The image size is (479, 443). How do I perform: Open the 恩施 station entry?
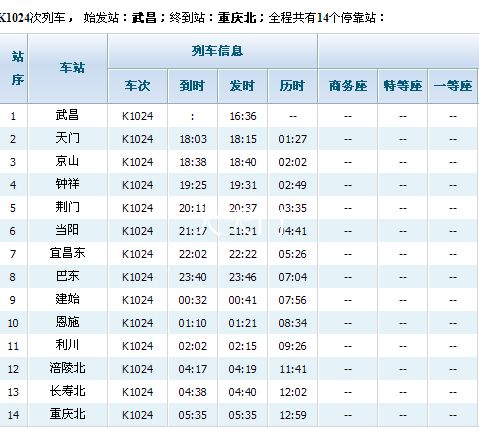coord(67,322)
